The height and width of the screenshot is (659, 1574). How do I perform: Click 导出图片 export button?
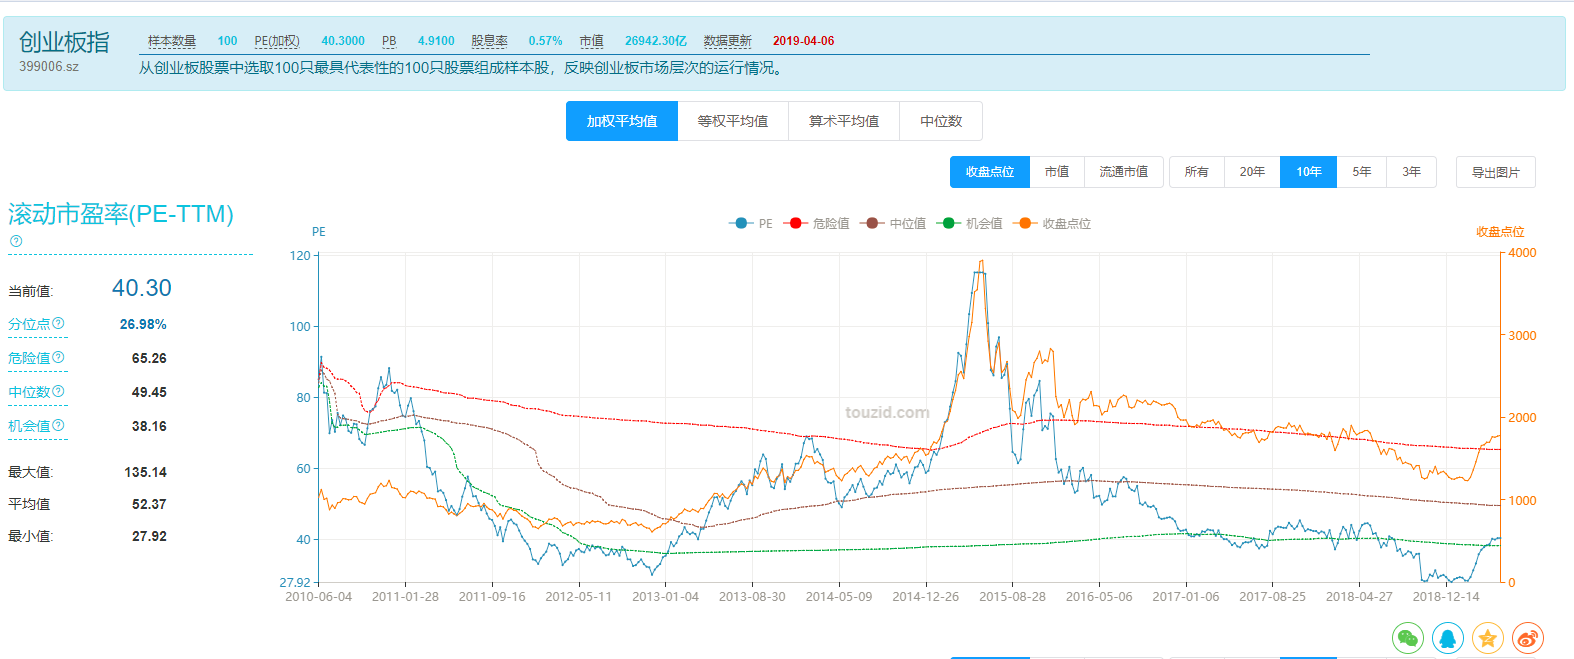click(1495, 172)
